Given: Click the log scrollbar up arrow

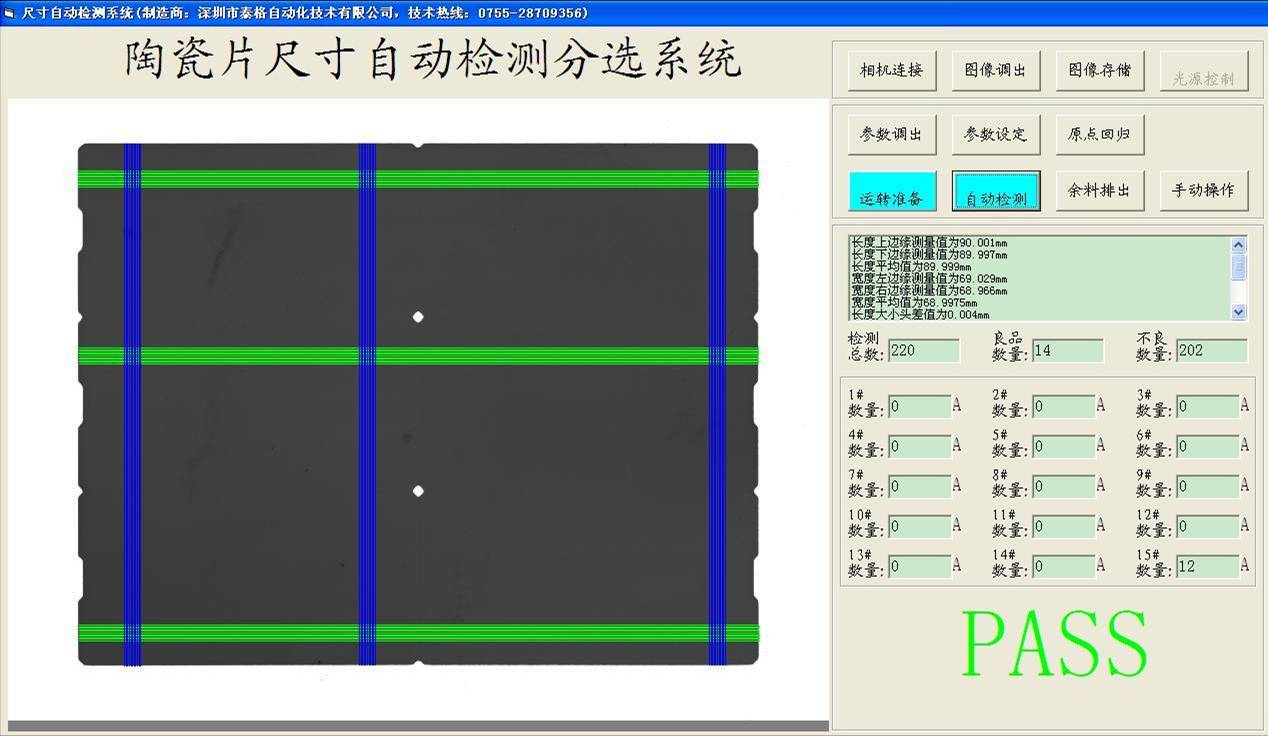Looking at the screenshot, I should pos(1239,245).
